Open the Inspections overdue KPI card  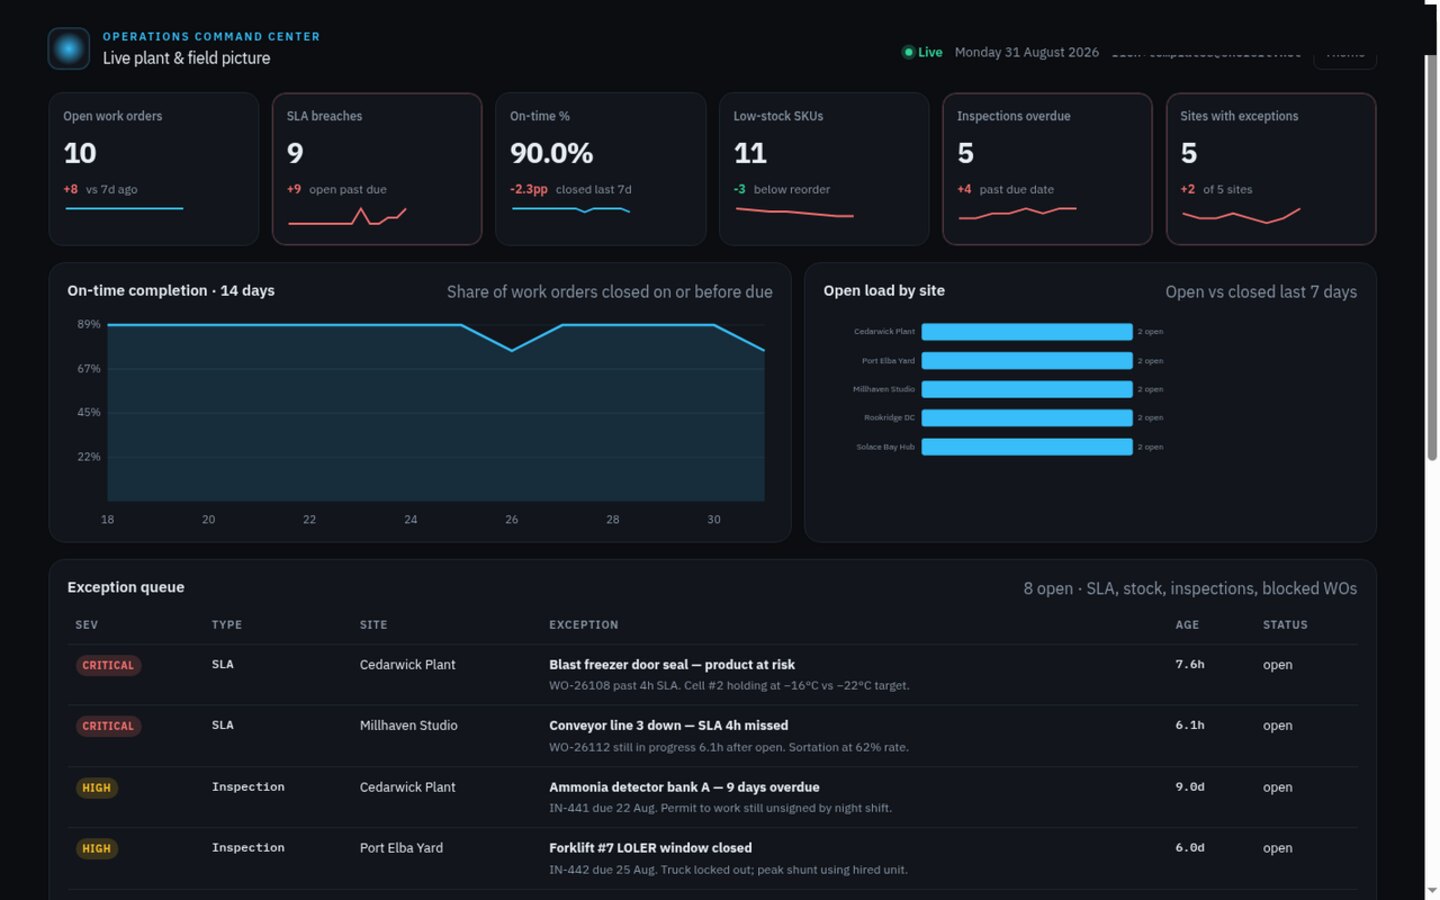(1047, 169)
